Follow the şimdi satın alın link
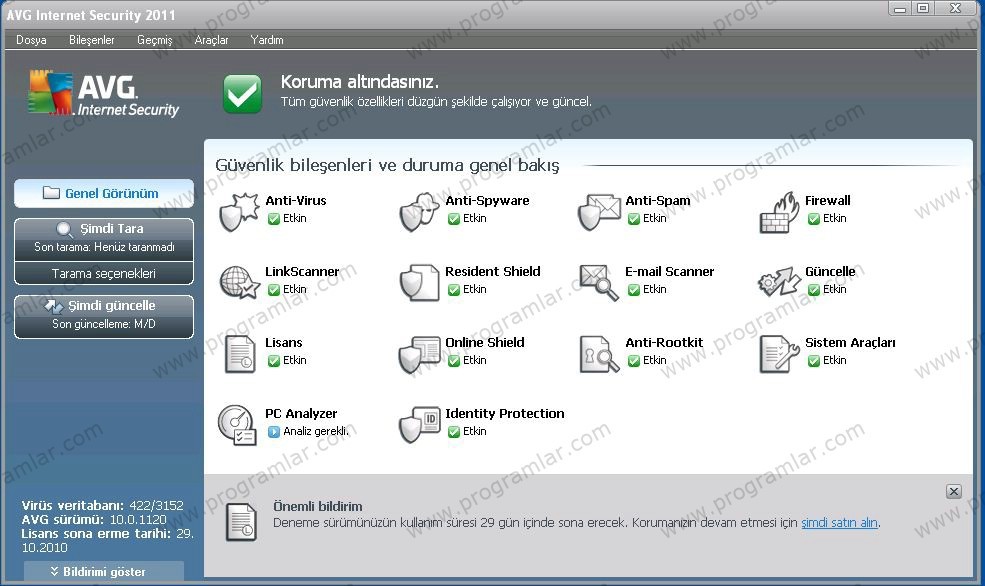This screenshot has width=985, height=586. click(x=839, y=523)
